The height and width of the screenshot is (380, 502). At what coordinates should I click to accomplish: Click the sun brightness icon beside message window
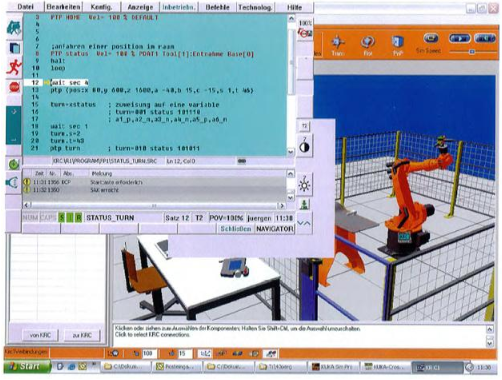click(x=304, y=184)
